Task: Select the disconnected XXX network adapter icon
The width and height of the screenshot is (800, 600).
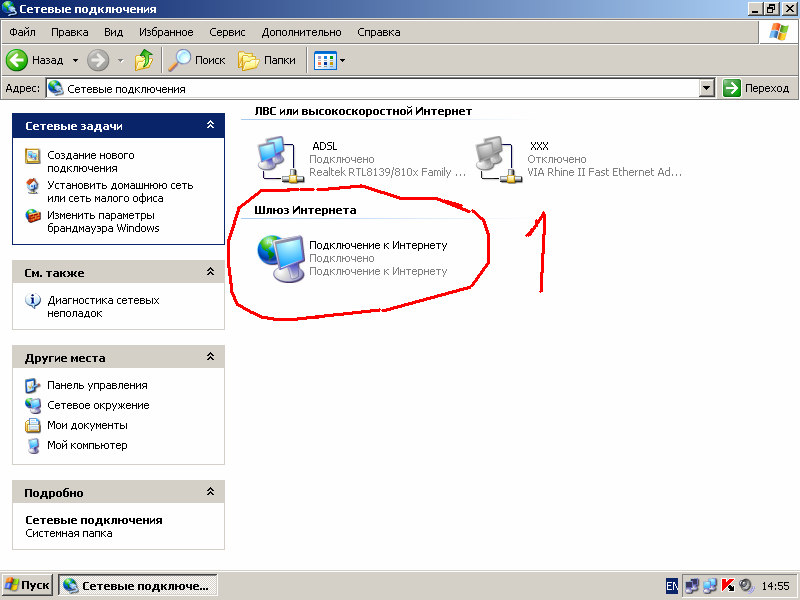Action: [494, 159]
